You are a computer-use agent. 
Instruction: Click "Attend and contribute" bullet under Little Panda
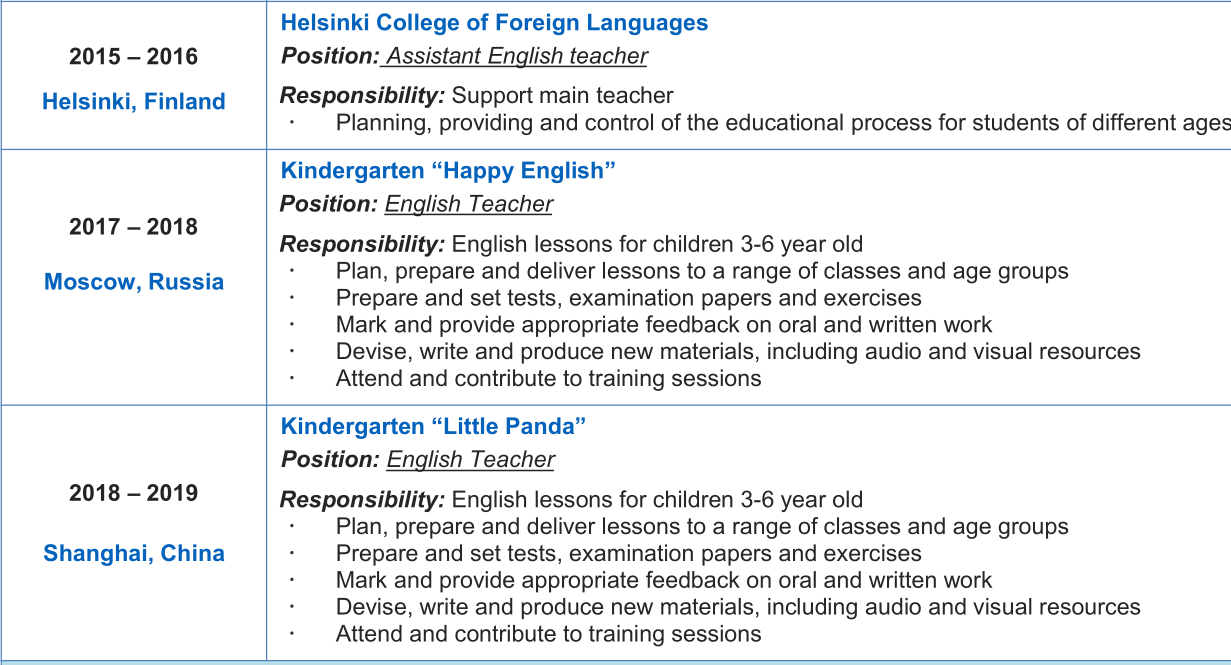548,634
